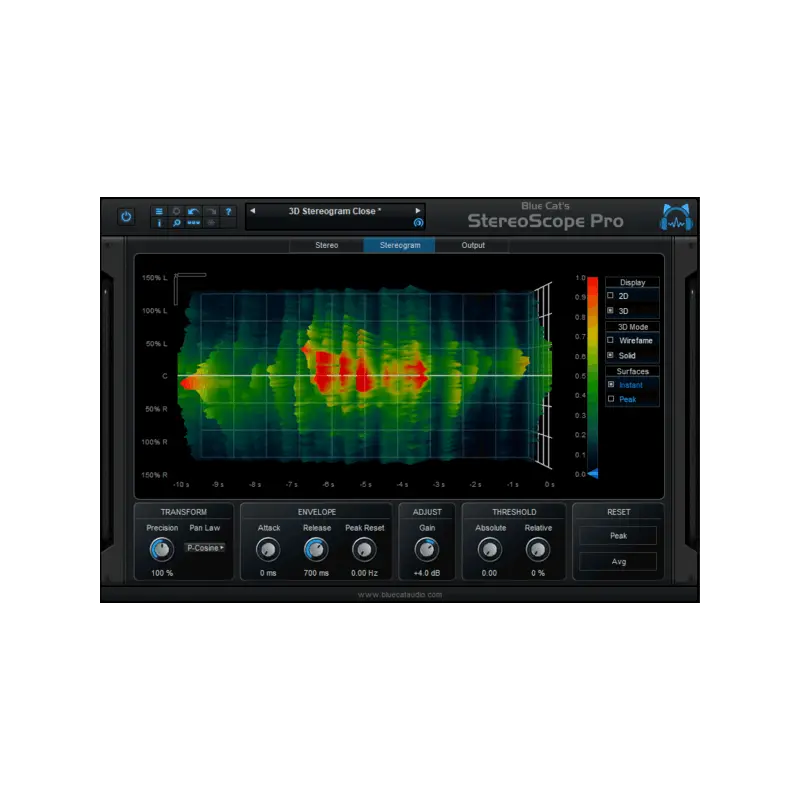800x800 pixels.
Task: Click the Absolute value '0.00'
Action: tap(489, 573)
